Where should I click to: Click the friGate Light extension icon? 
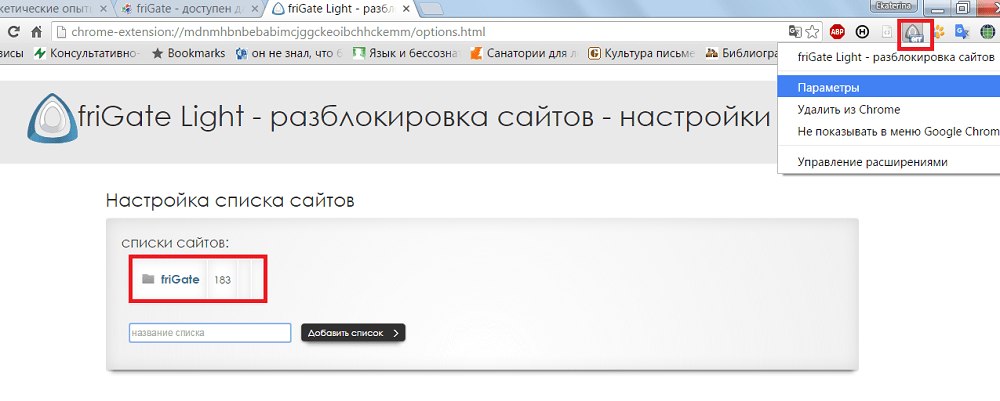[x=915, y=33]
